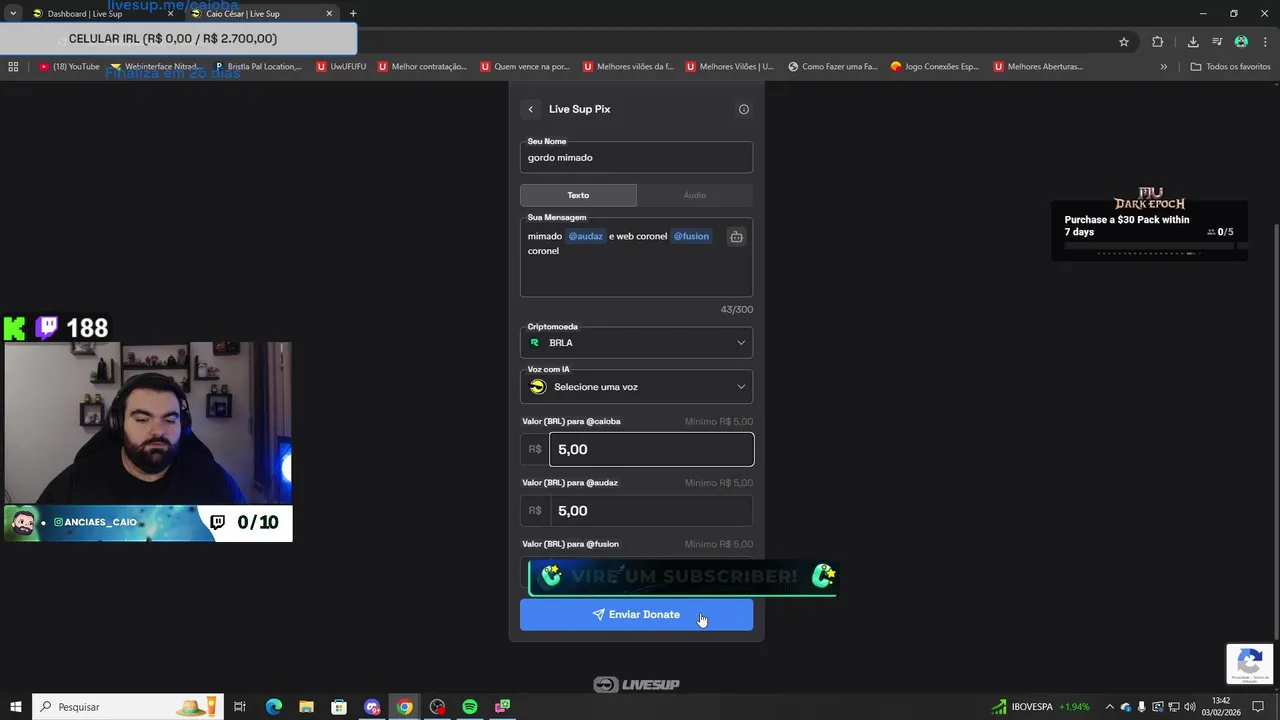Open the IBOVESPA stock widget in taskbar
This screenshot has height=720, width=1280.
[1040, 707]
